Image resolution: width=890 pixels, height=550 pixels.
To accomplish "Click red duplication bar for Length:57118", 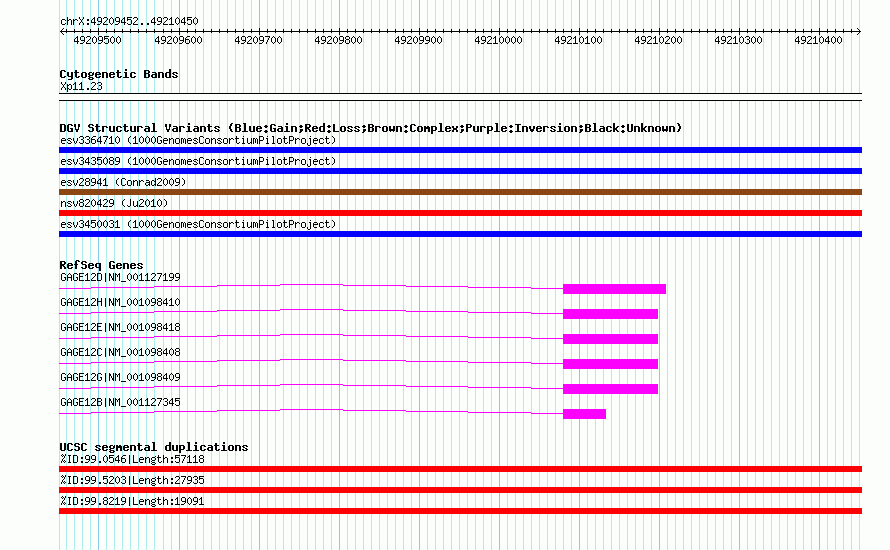I will click(460, 469).
